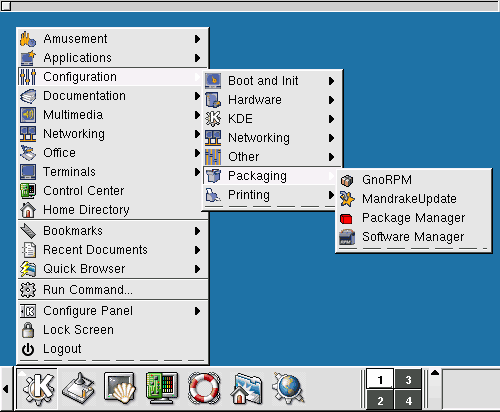
Task: Launch the globe web browser icon
Action: click(288, 389)
